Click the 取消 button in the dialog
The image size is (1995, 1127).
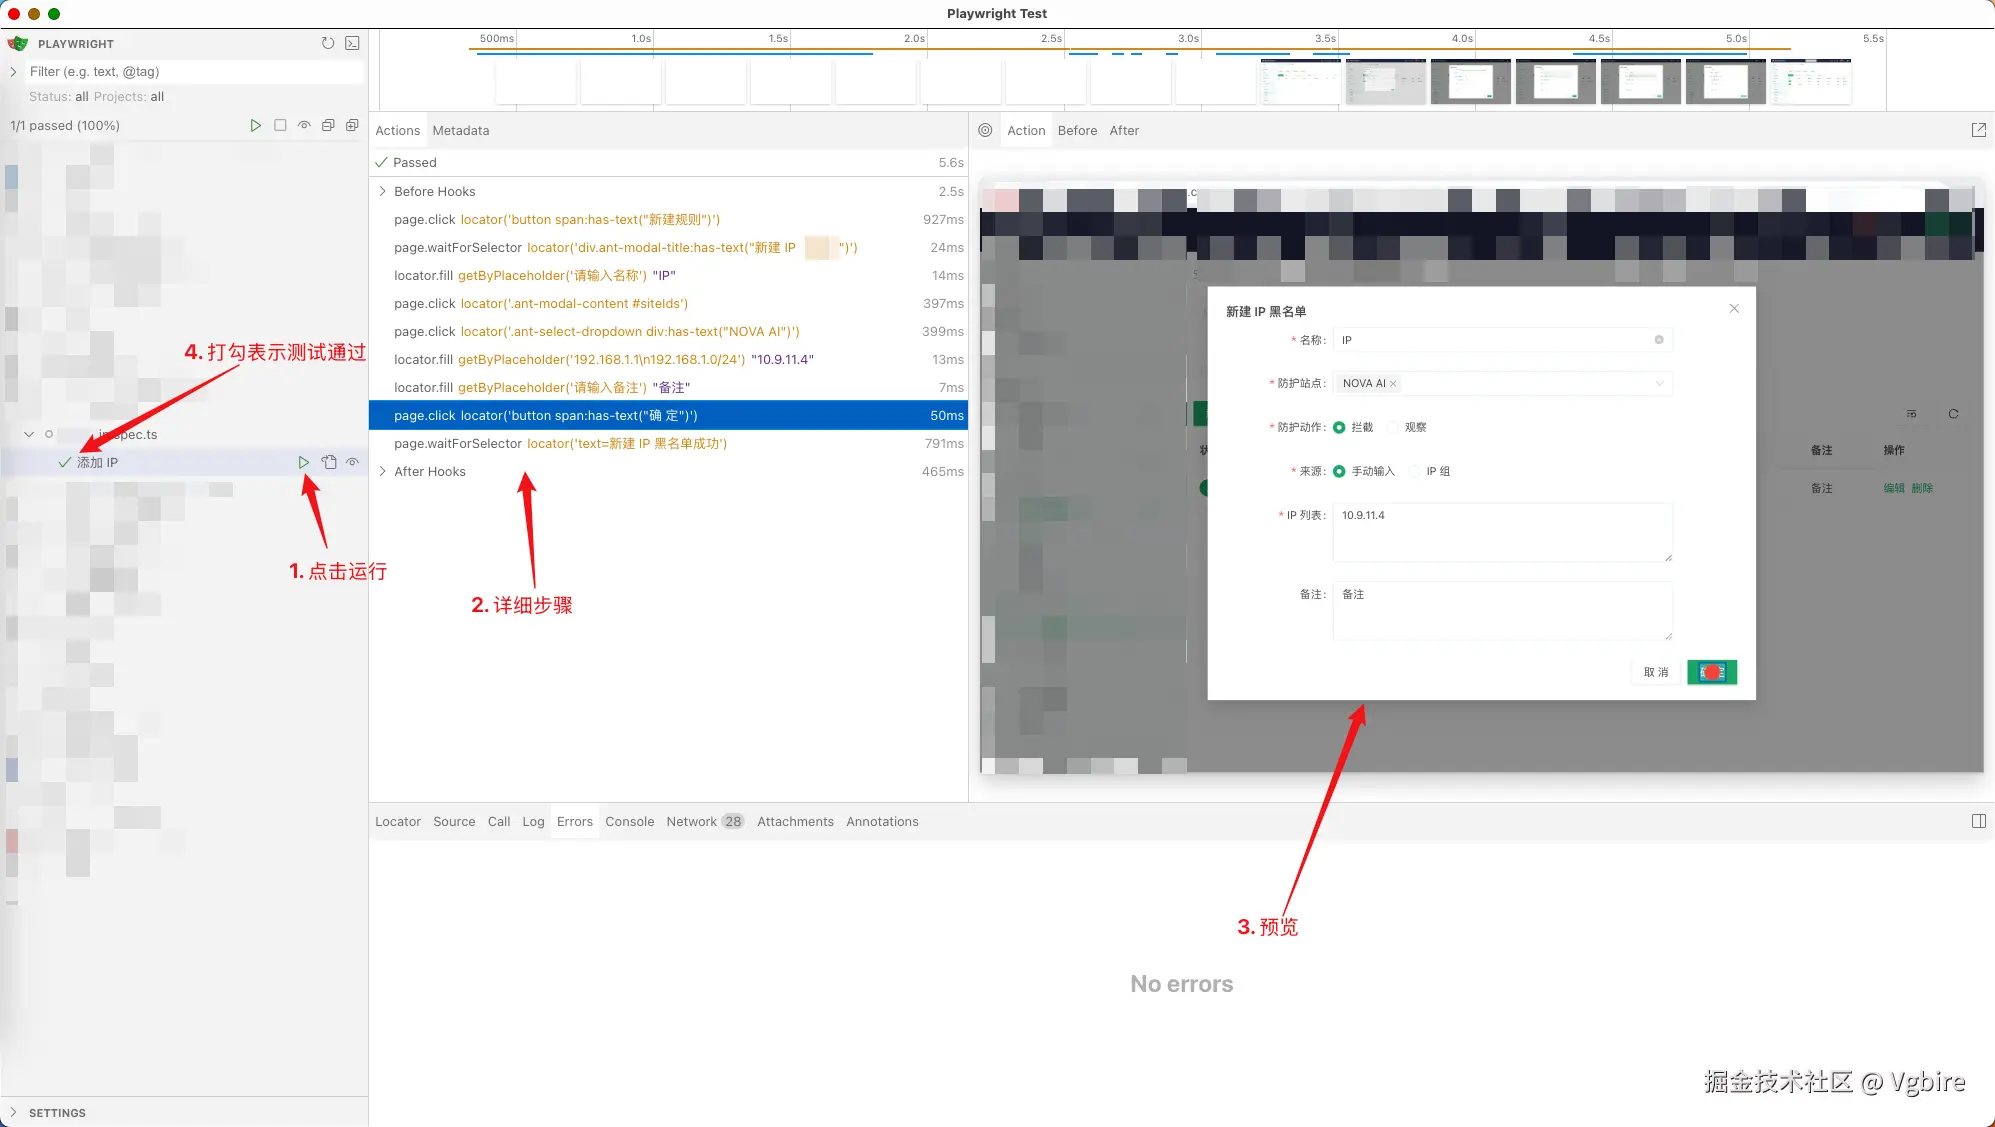pyautogui.click(x=1655, y=672)
